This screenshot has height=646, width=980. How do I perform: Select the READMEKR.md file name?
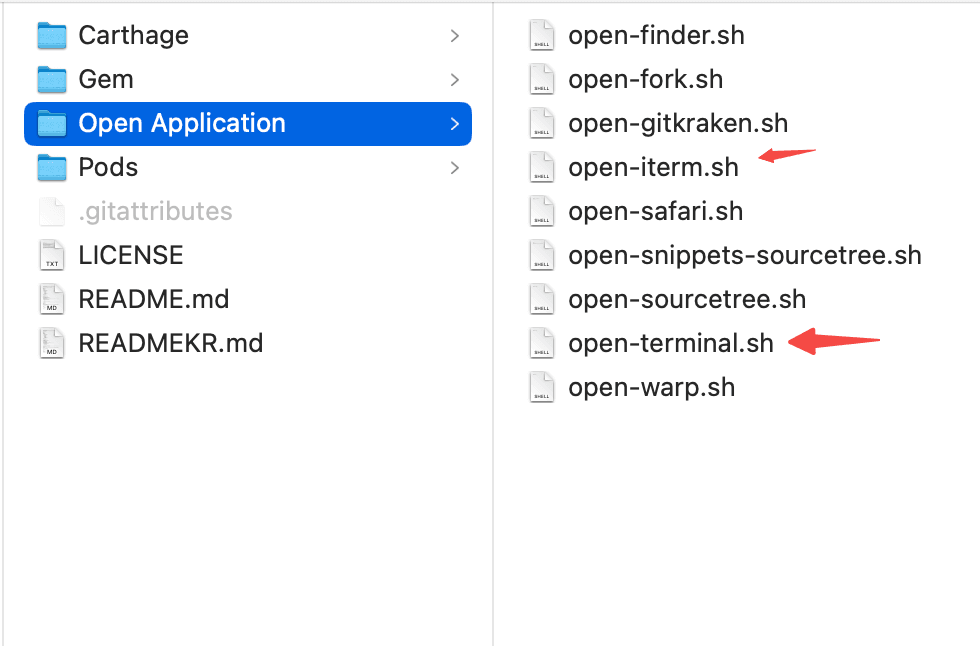point(170,344)
